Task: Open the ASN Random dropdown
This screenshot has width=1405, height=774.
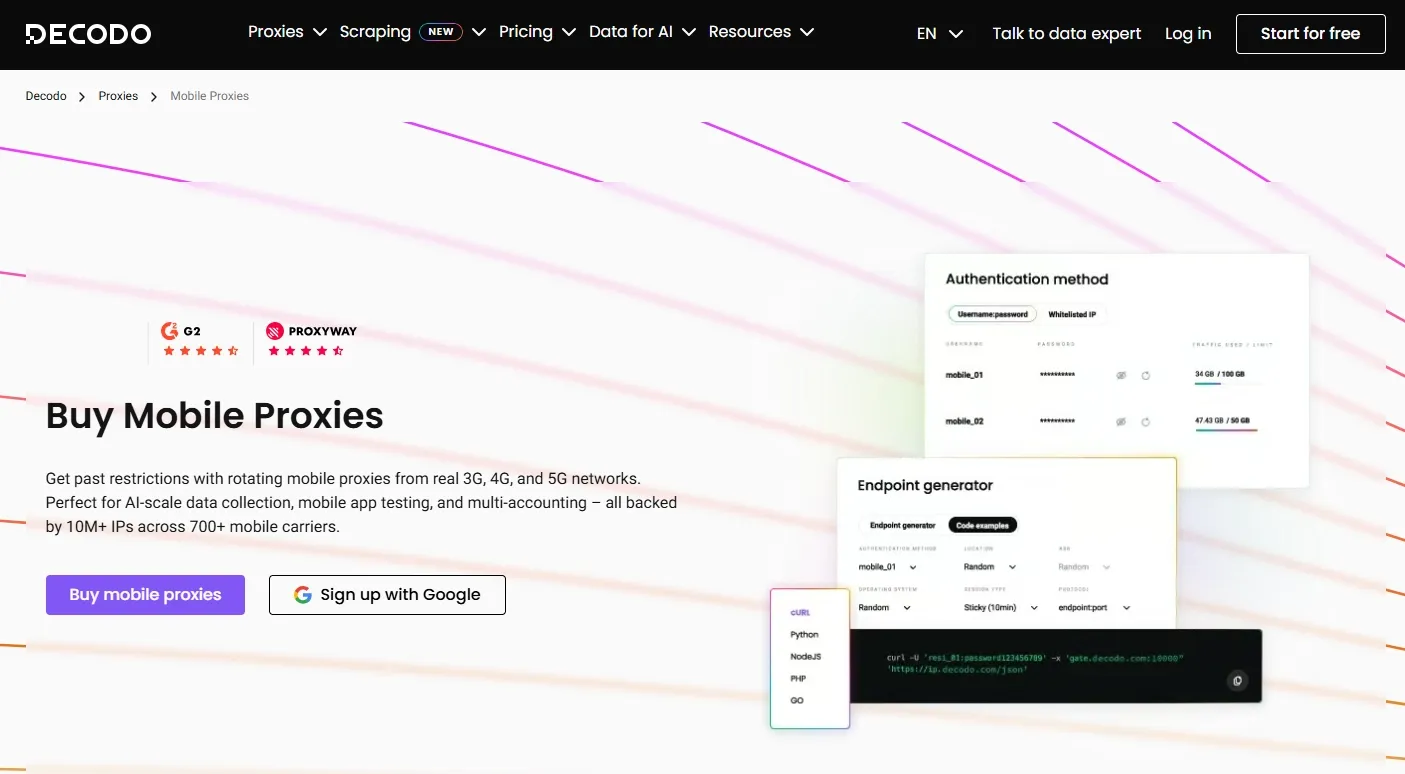Action: (x=1084, y=567)
